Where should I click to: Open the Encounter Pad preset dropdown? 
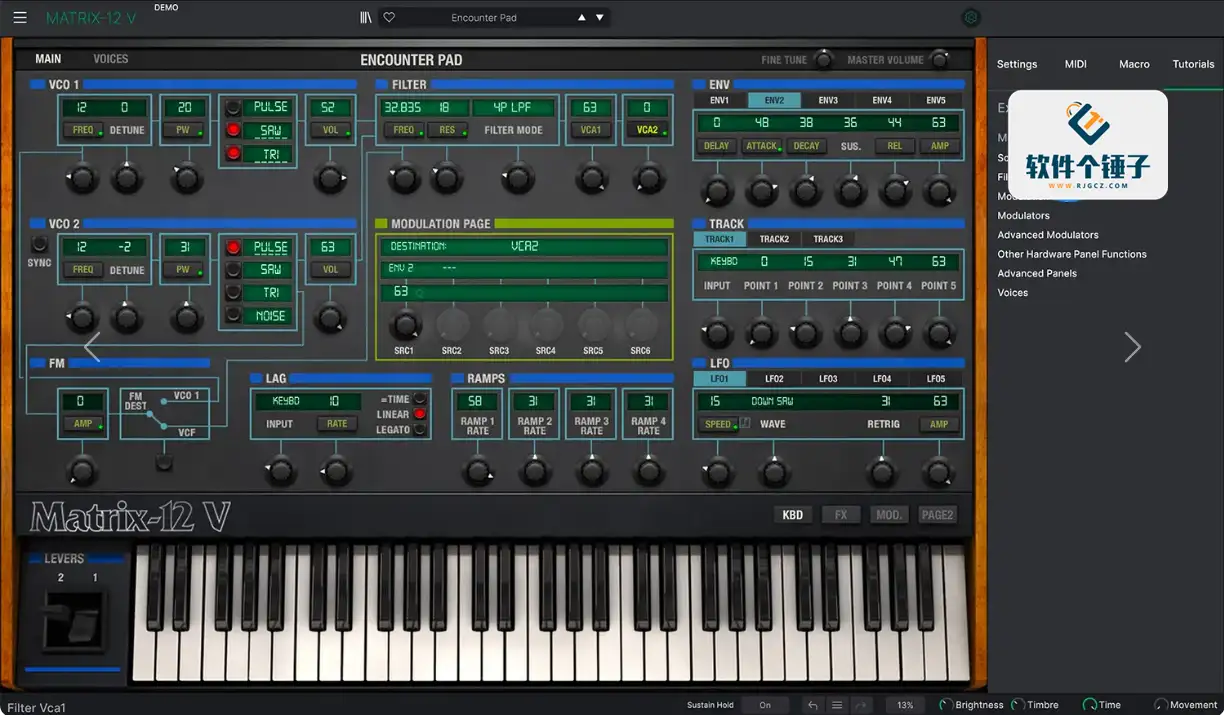pos(486,16)
